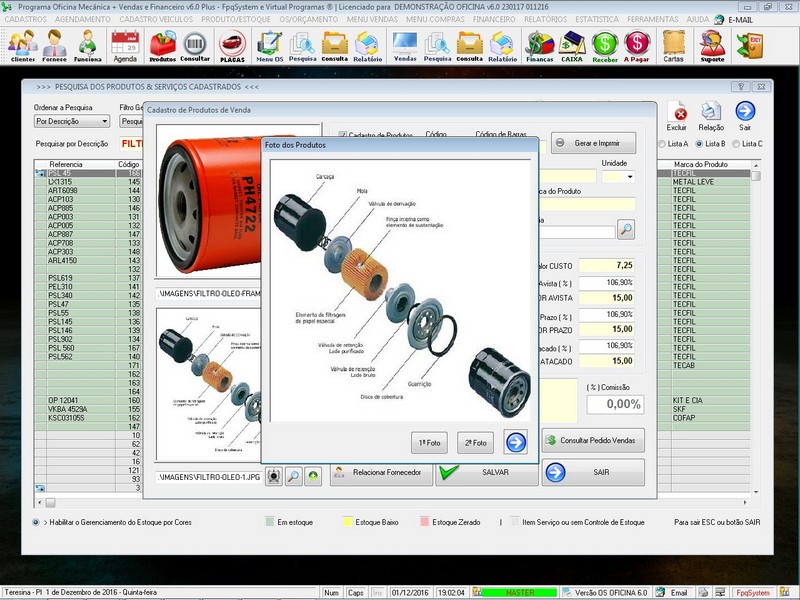Open the Fornece suppliers icon
Image resolution: width=800 pixels, height=600 pixels.
55,45
